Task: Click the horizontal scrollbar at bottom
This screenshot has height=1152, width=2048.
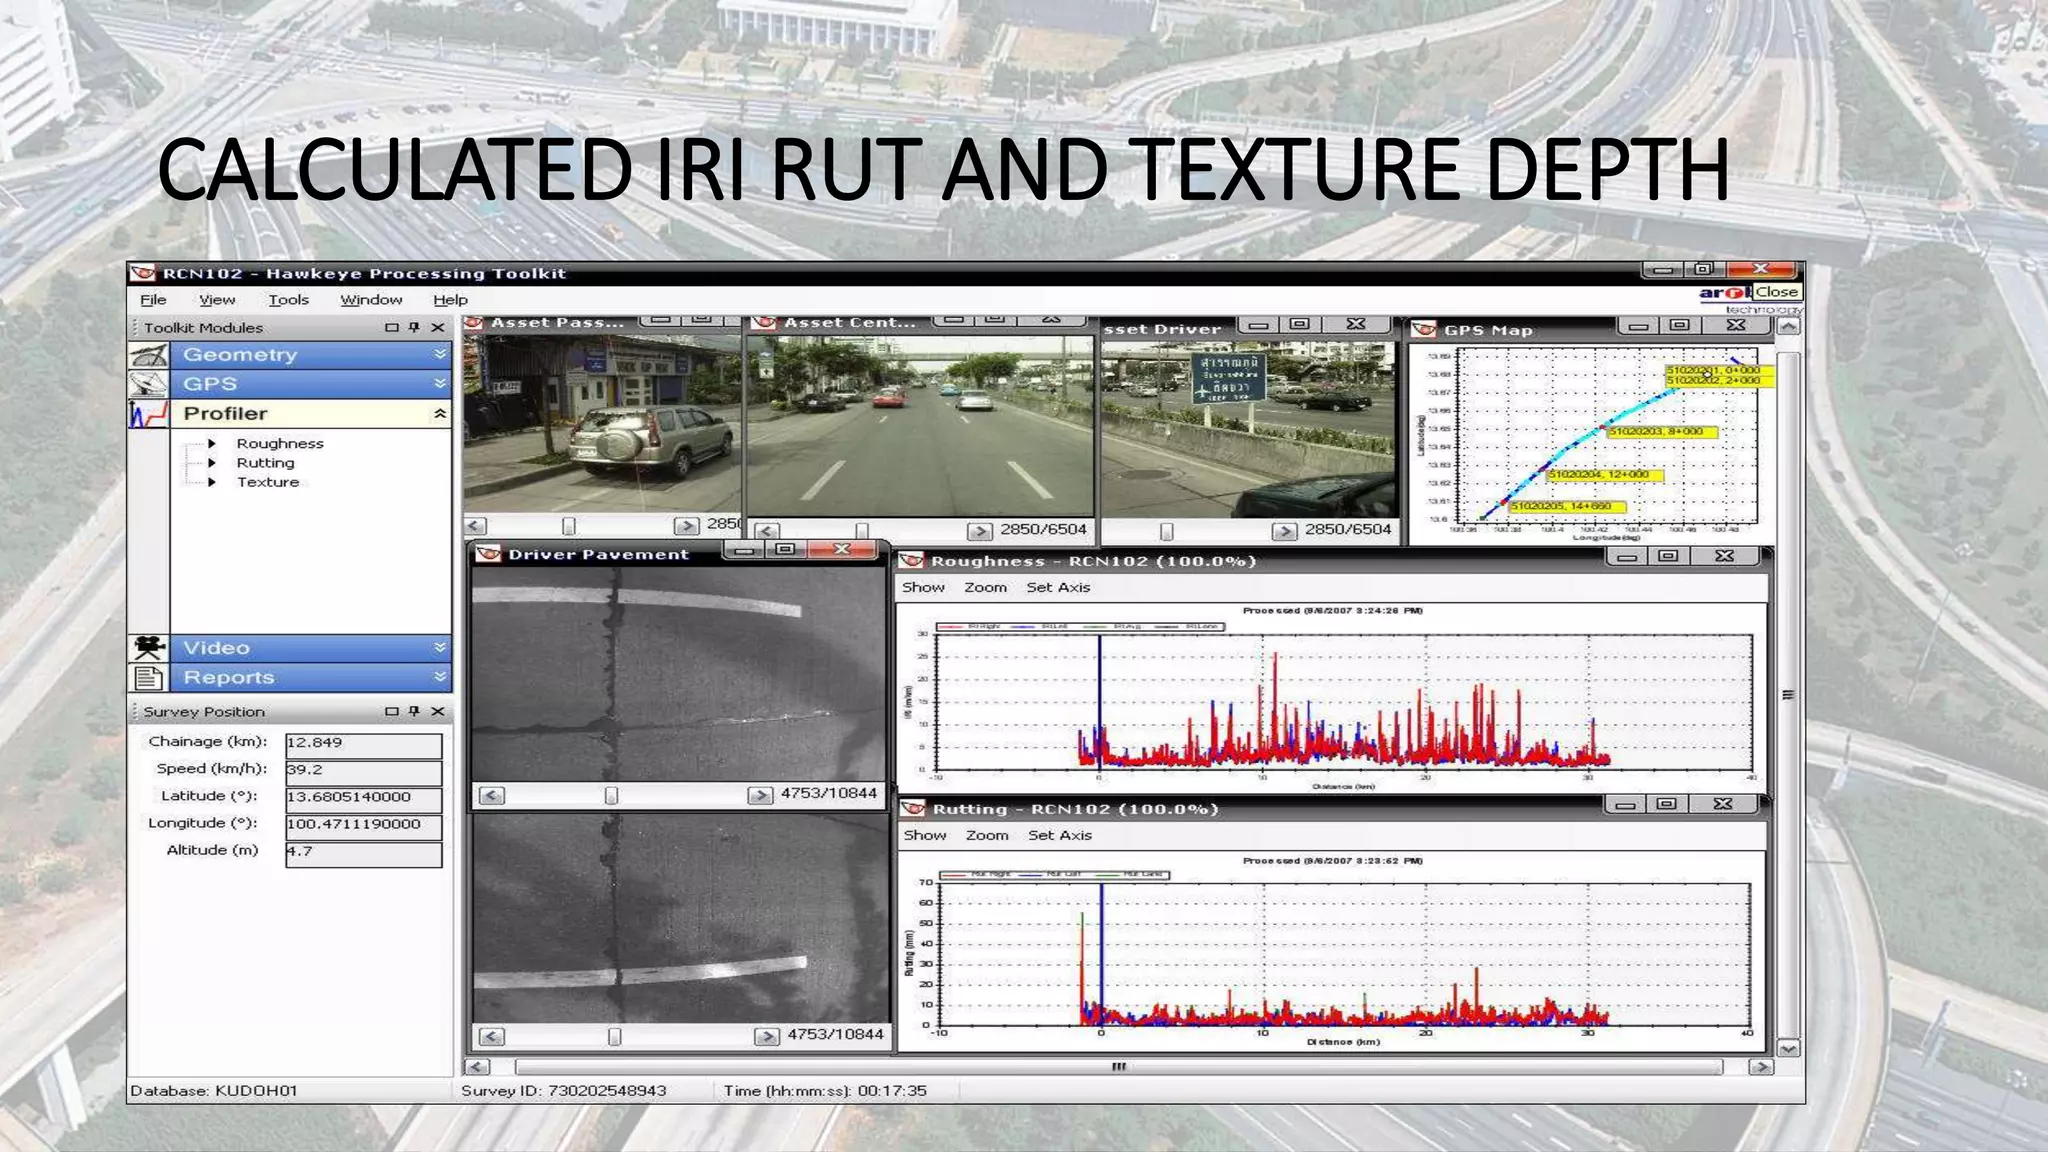Action: 1118,1067
